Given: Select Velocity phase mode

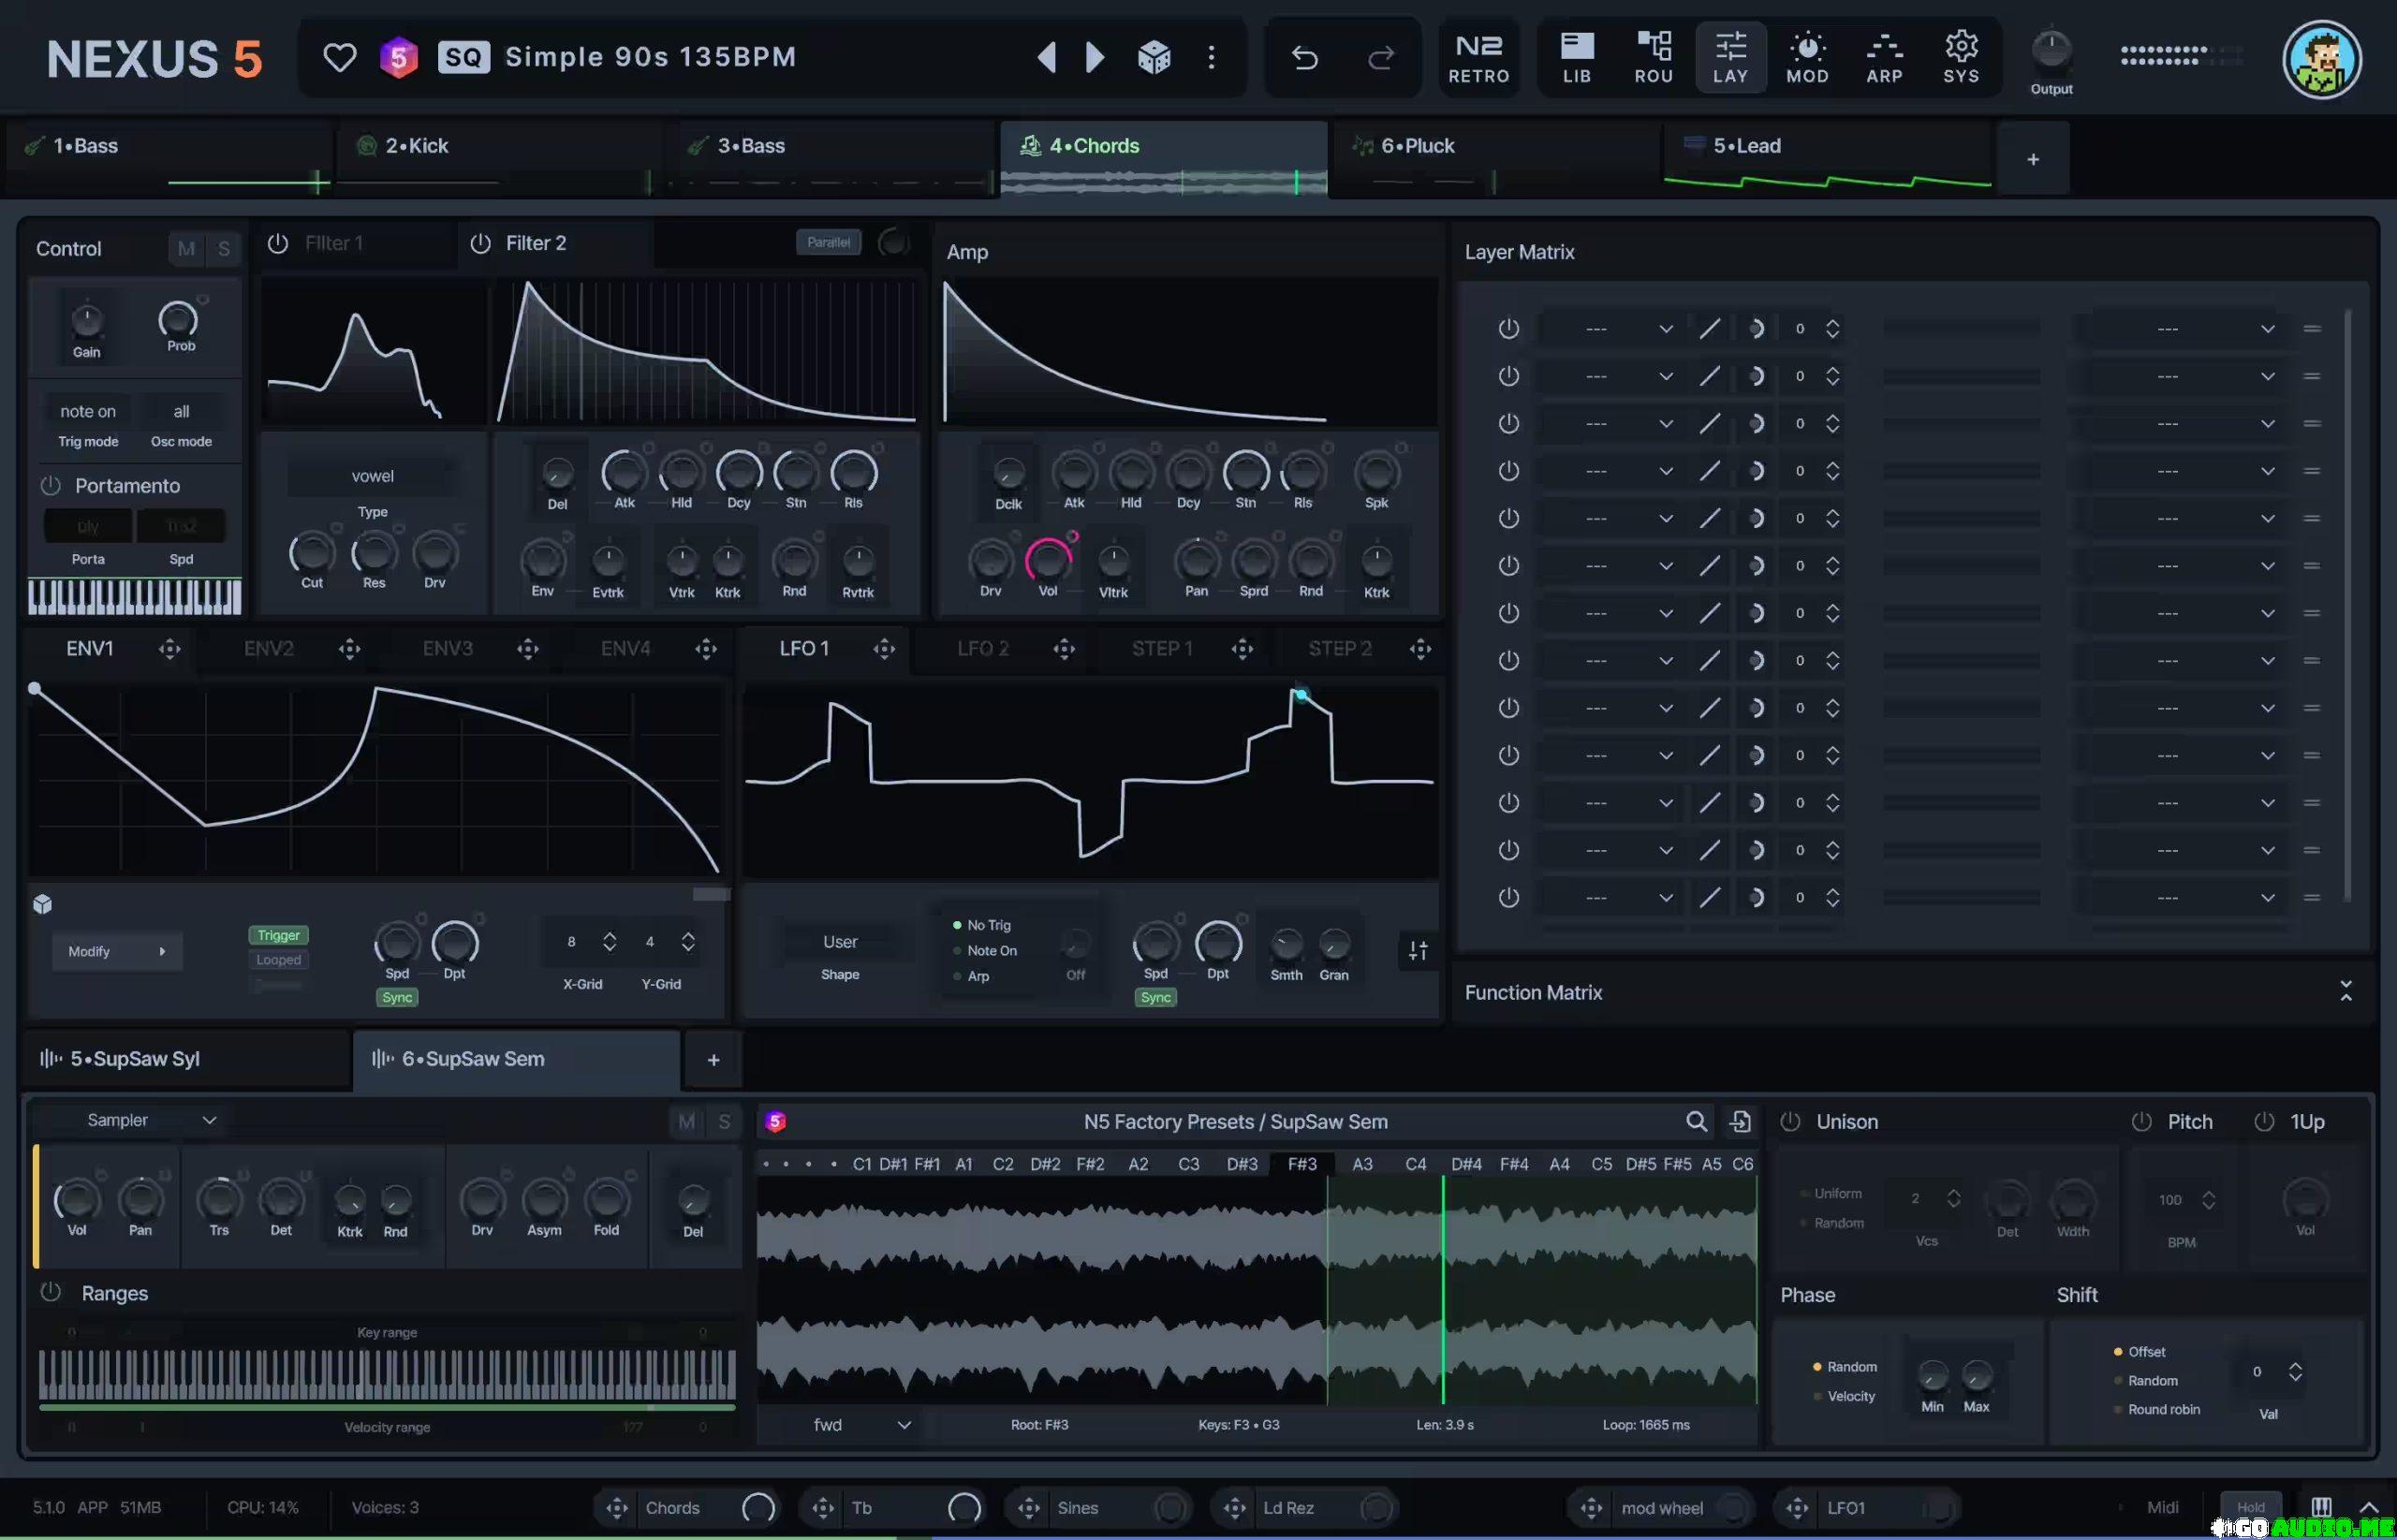Looking at the screenshot, I should tap(1845, 1396).
